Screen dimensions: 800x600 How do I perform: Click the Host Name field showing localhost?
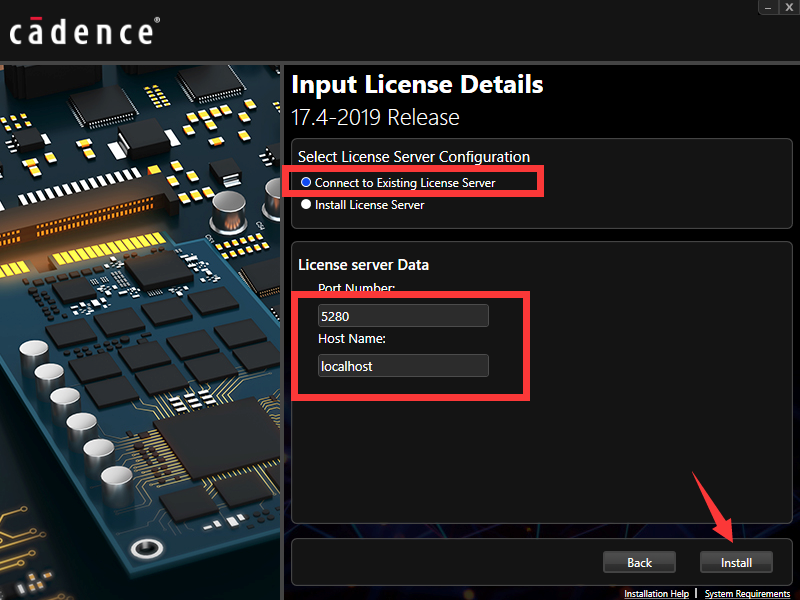[402, 366]
